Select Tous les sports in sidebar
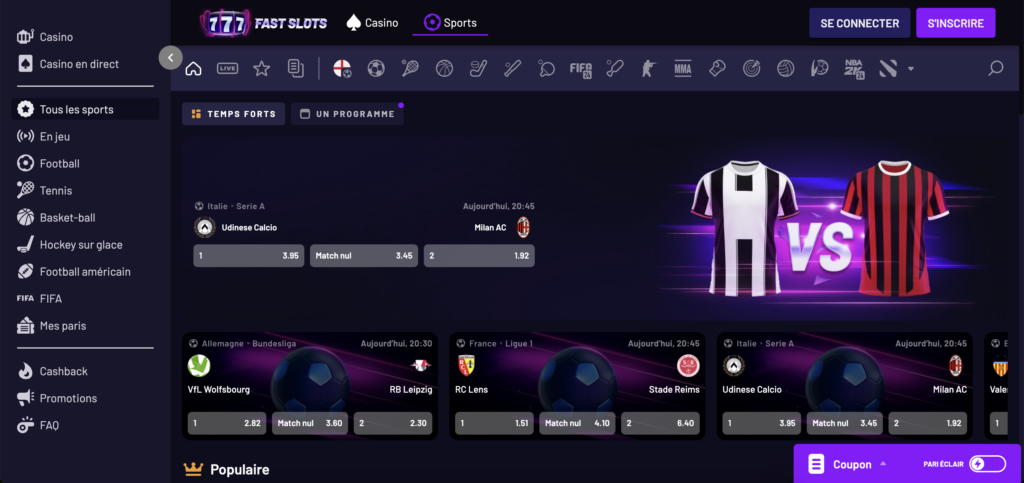1024x483 pixels. pos(85,109)
